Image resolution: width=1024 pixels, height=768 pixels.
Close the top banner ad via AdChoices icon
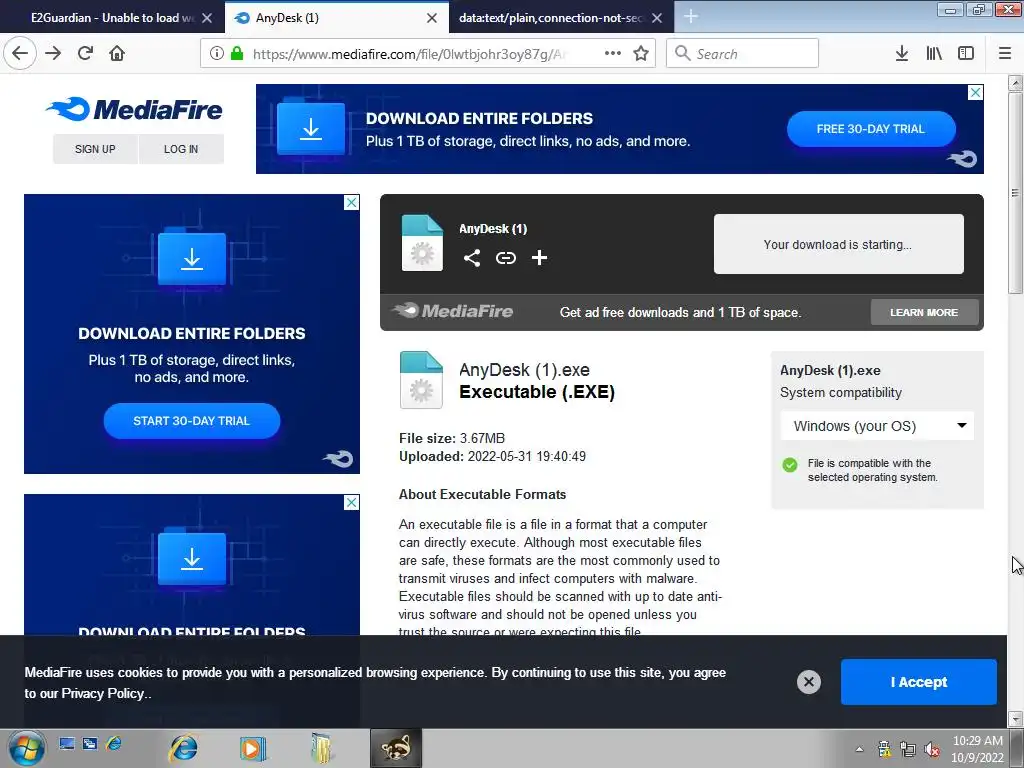click(x=975, y=93)
